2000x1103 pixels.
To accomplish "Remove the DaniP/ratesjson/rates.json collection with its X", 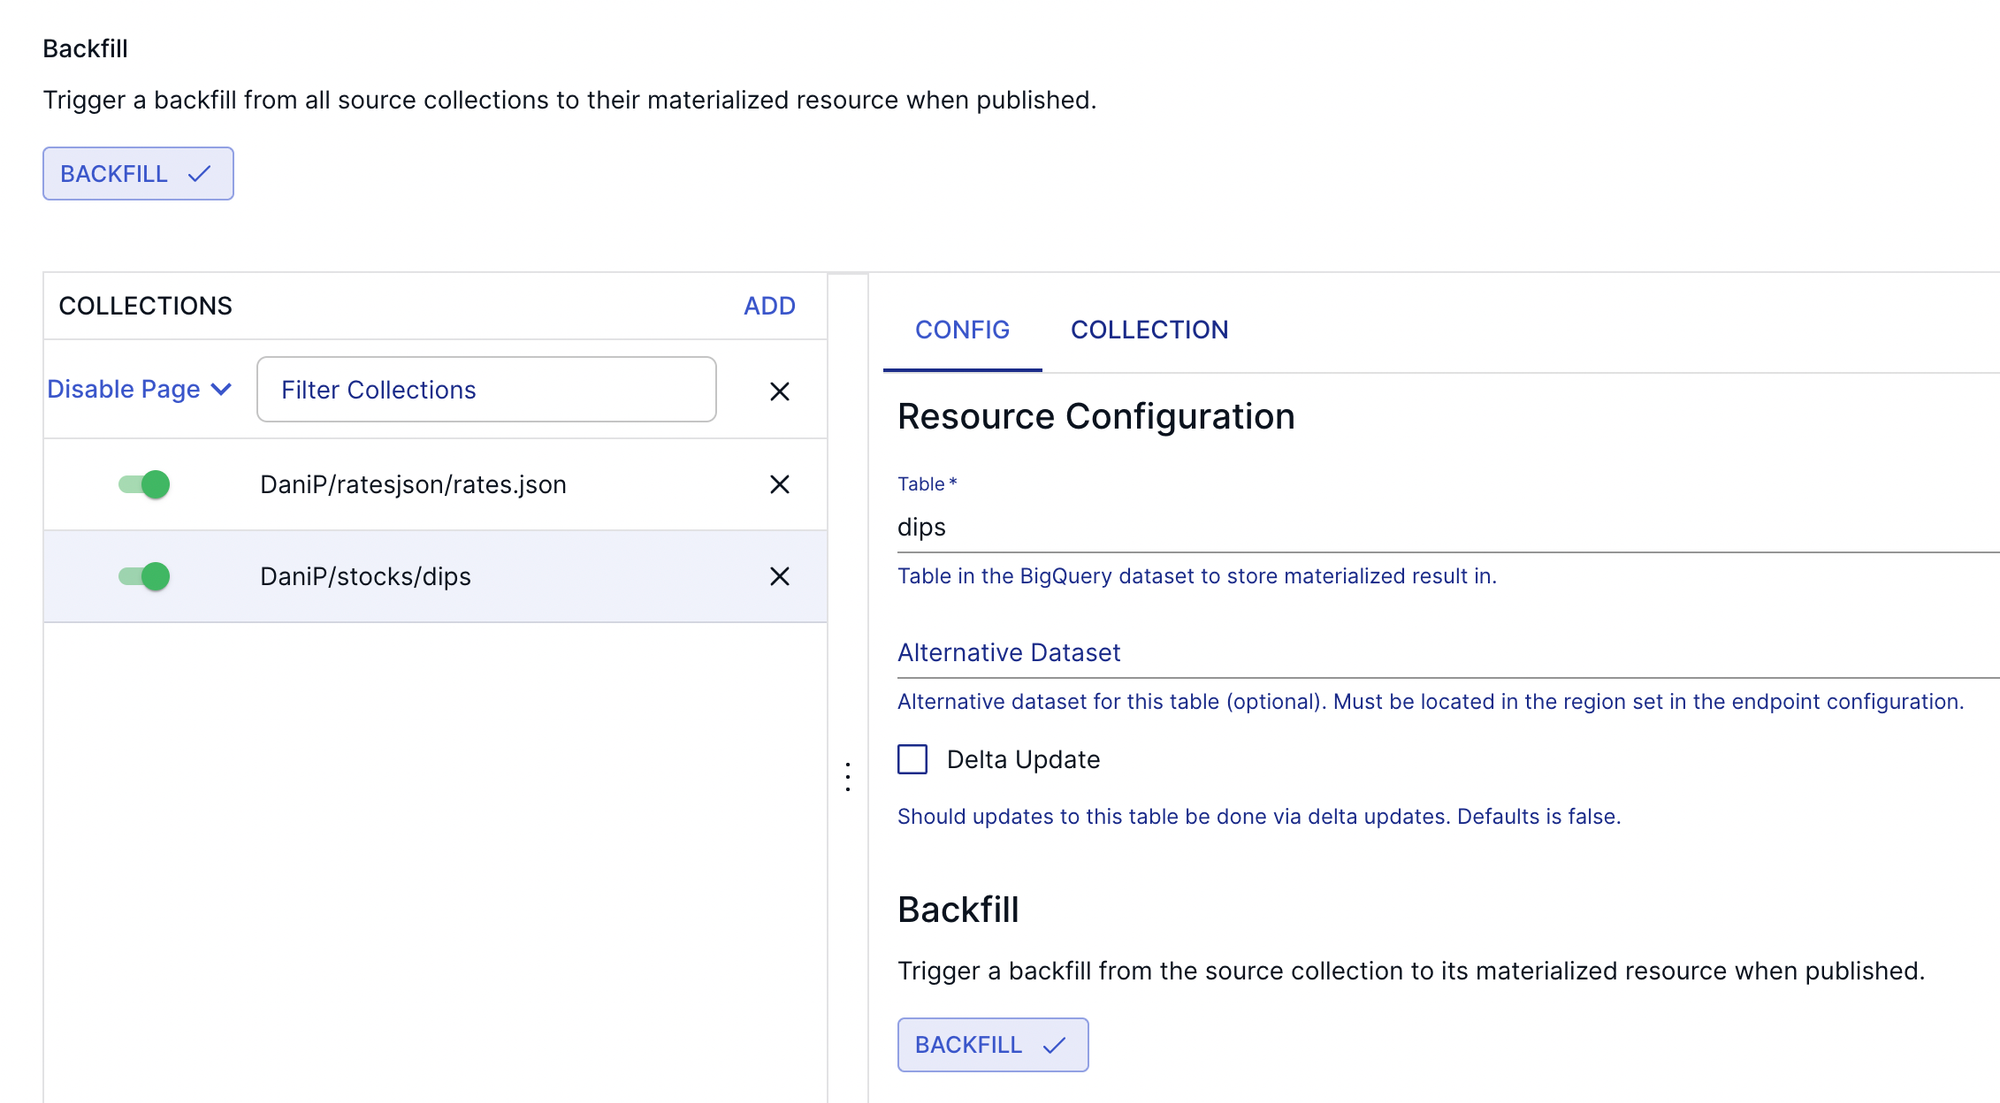I will 779,484.
